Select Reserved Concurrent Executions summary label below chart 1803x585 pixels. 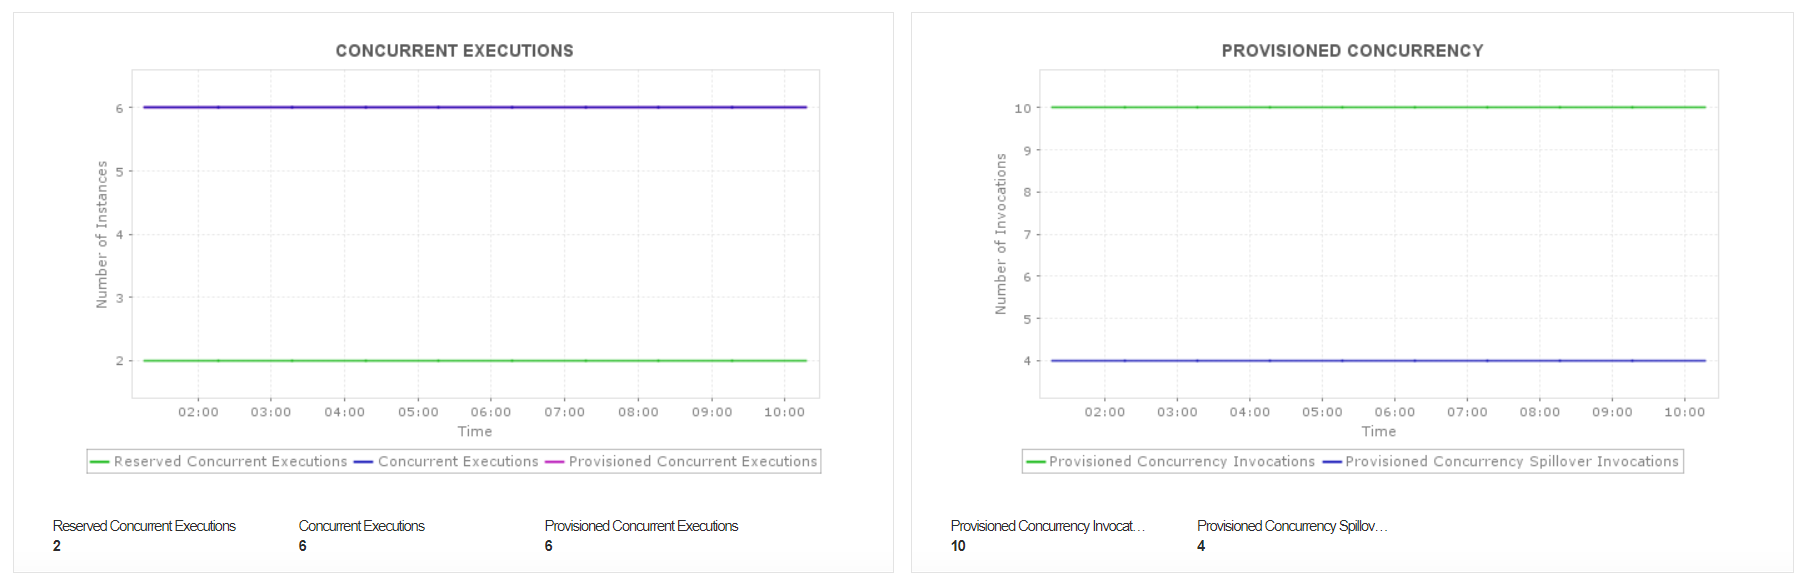coord(144,526)
